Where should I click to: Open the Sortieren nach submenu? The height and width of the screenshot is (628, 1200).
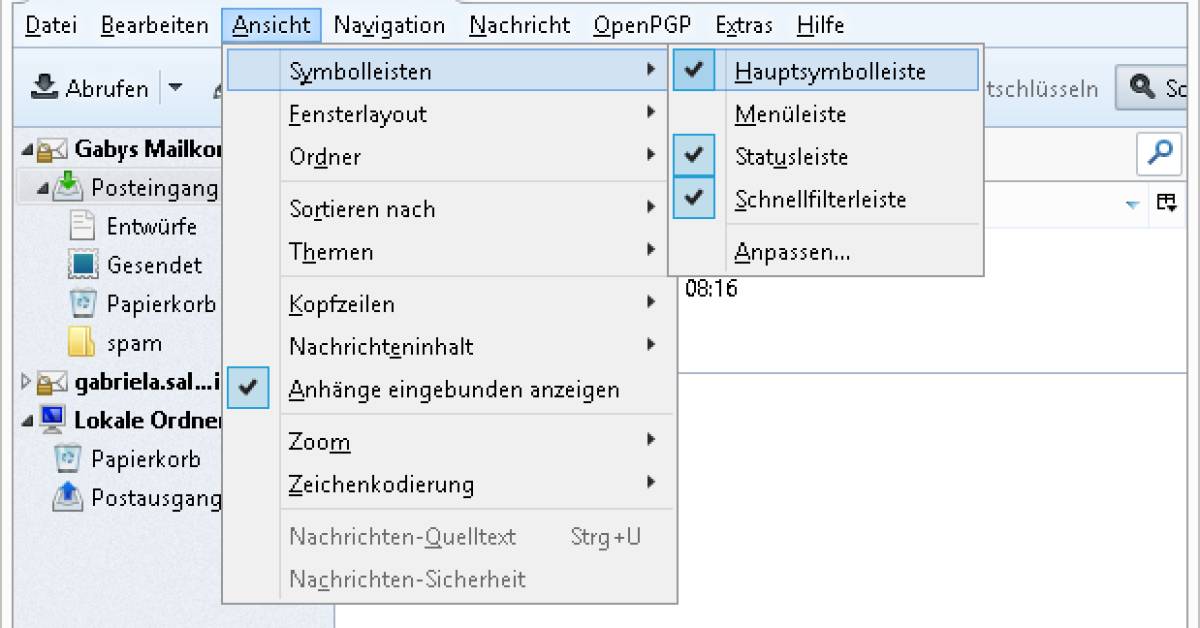coord(449,209)
